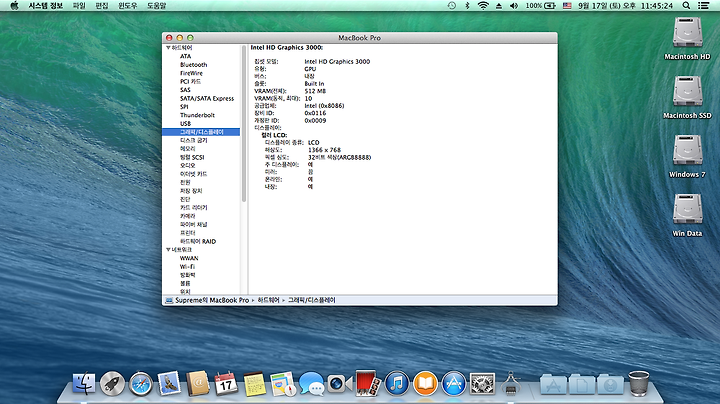Click System Information chip icon in Dock
Viewport: 720px width, 404px height.
tap(510, 384)
